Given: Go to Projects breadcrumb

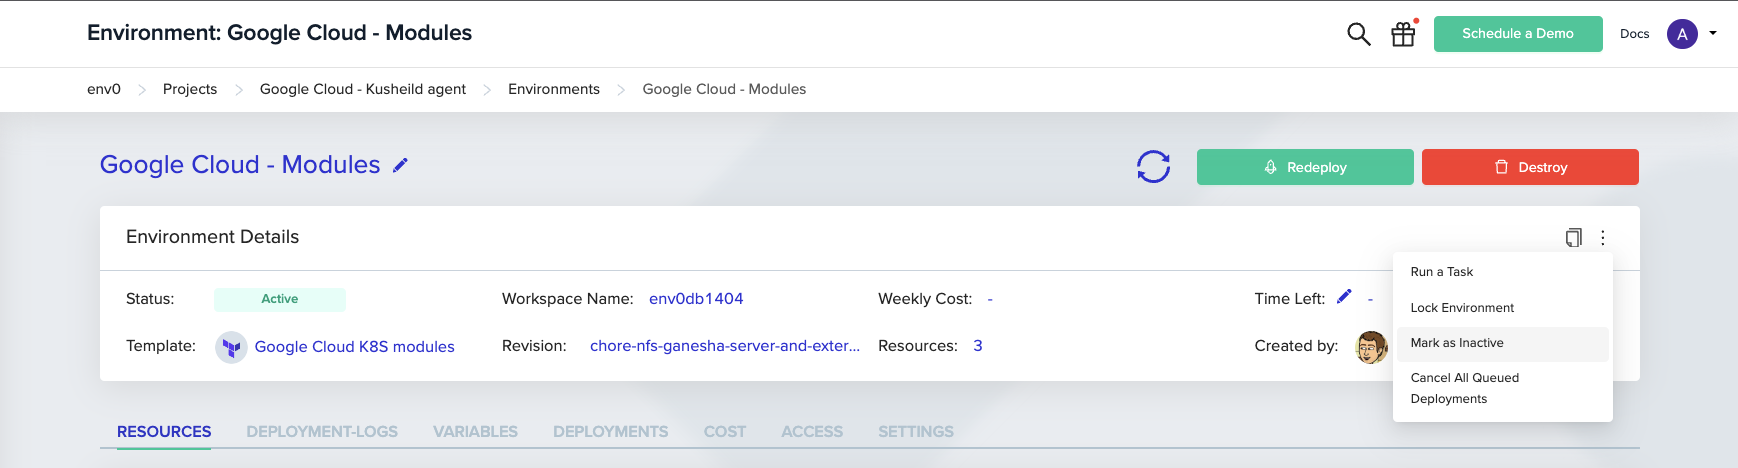Looking at the screenshot, I should click(190, 89).
